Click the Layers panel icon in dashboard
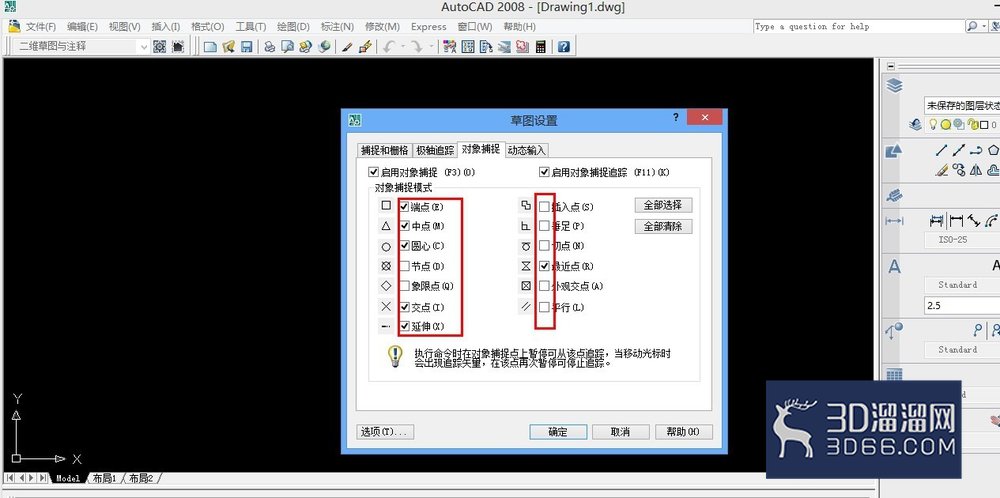1000x498 pixels. (x=895, y=85)
